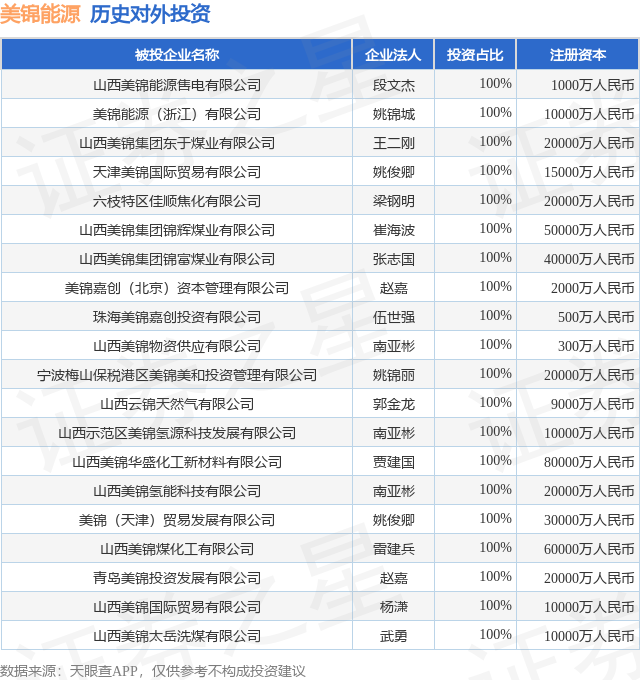
Task: Click 15000万人民币 registered capital value
Action: tap(589, 172)
